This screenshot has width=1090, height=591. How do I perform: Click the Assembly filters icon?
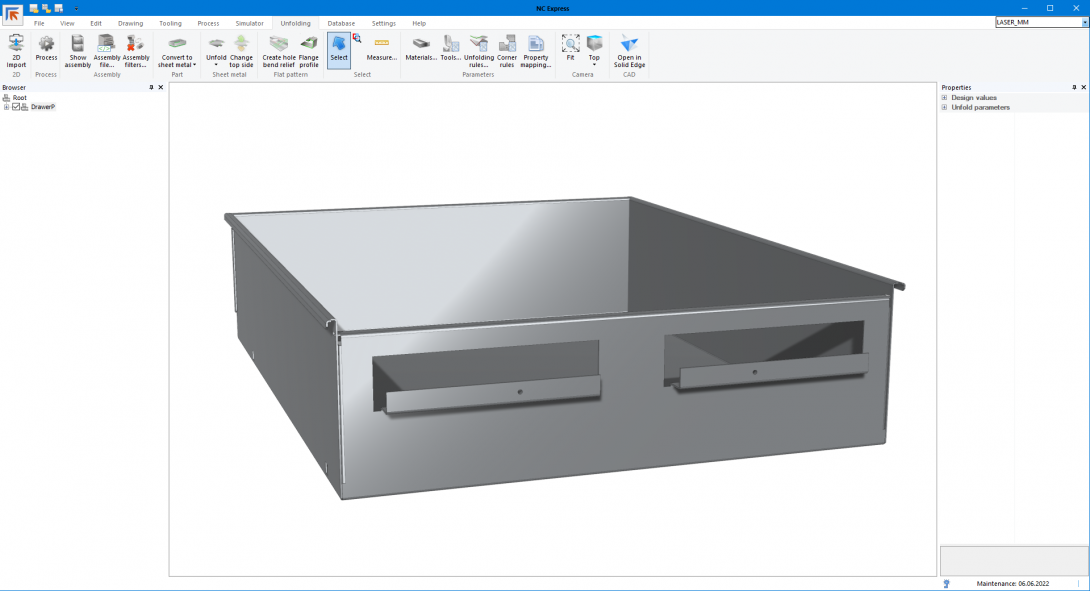click(136, 48)
